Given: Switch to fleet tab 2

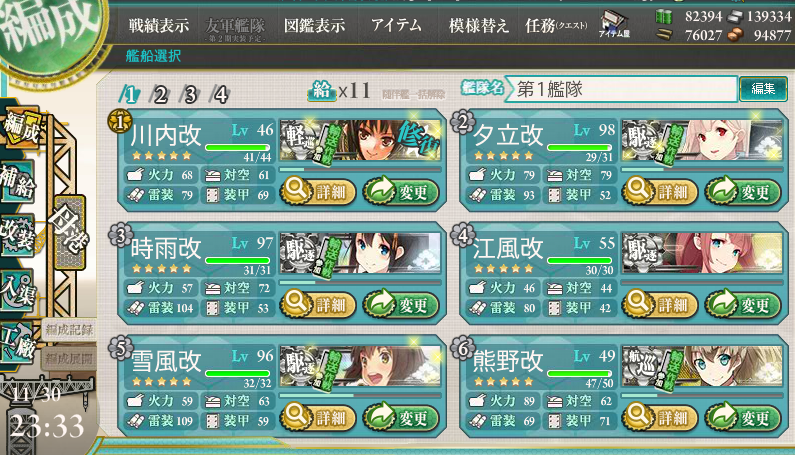Looking at the screenshot, I should click(160, 94).
